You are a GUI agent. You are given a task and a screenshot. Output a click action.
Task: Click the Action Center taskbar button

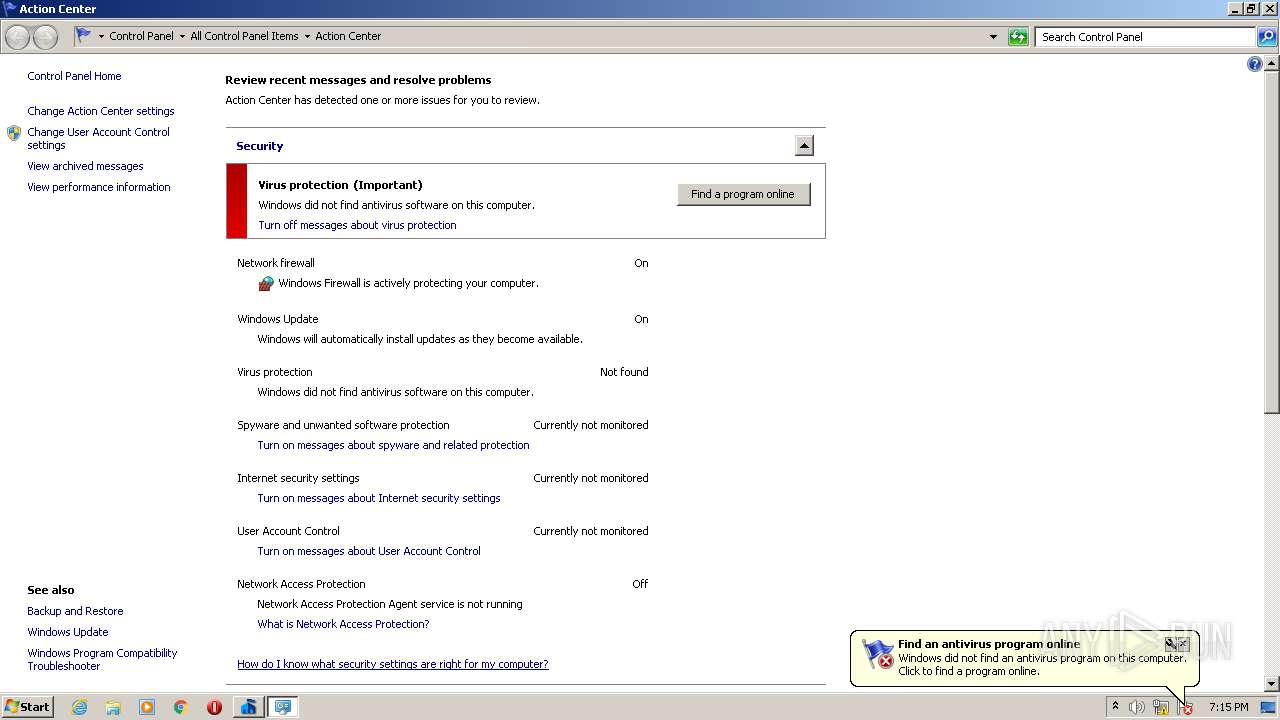click(x=283, y=707)
